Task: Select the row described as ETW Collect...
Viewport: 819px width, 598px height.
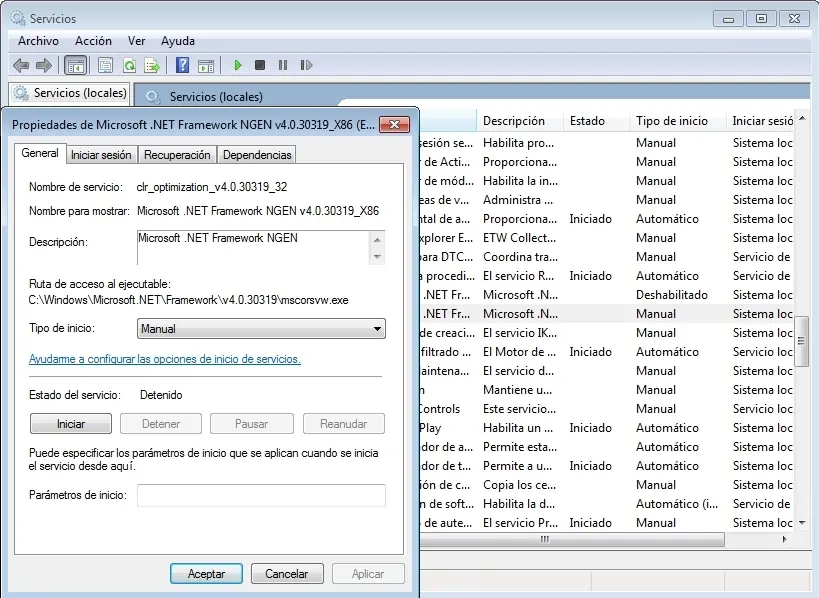Action: click(606, 238)
